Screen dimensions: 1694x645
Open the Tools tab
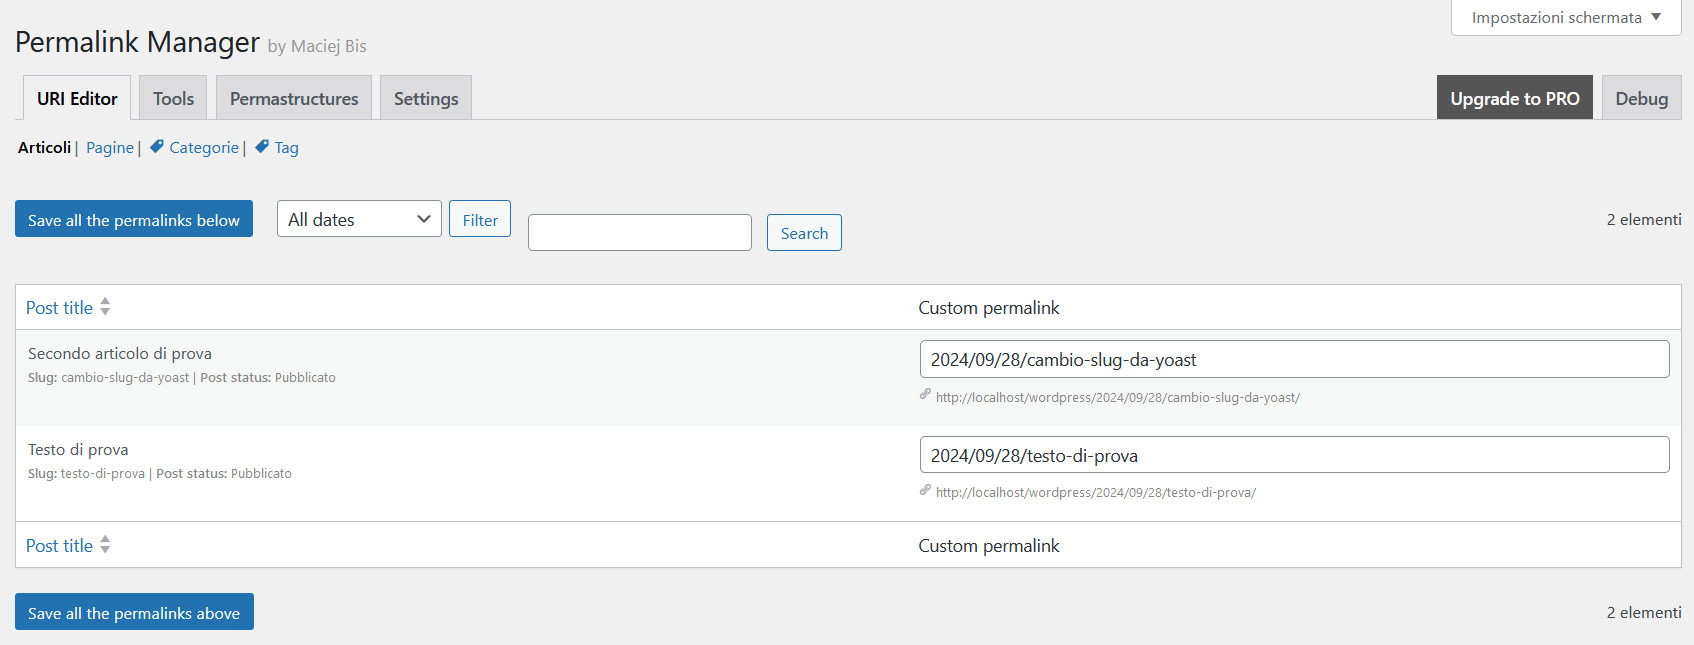coord(173,98)
